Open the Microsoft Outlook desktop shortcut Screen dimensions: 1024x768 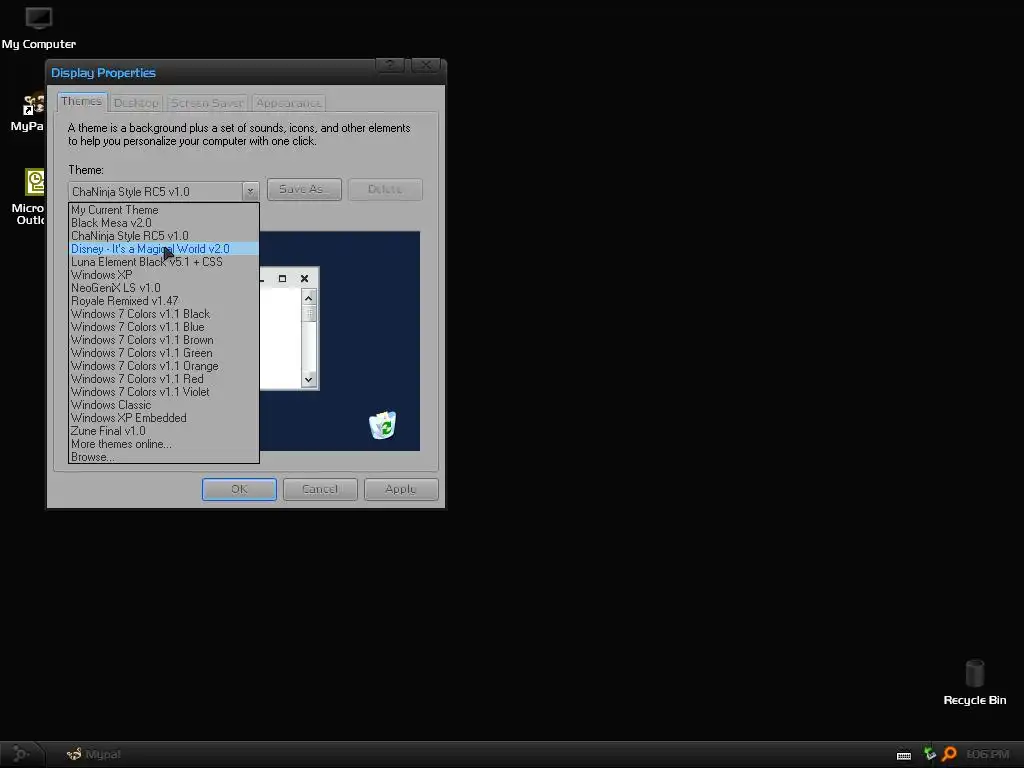click(x=29, y=197)
